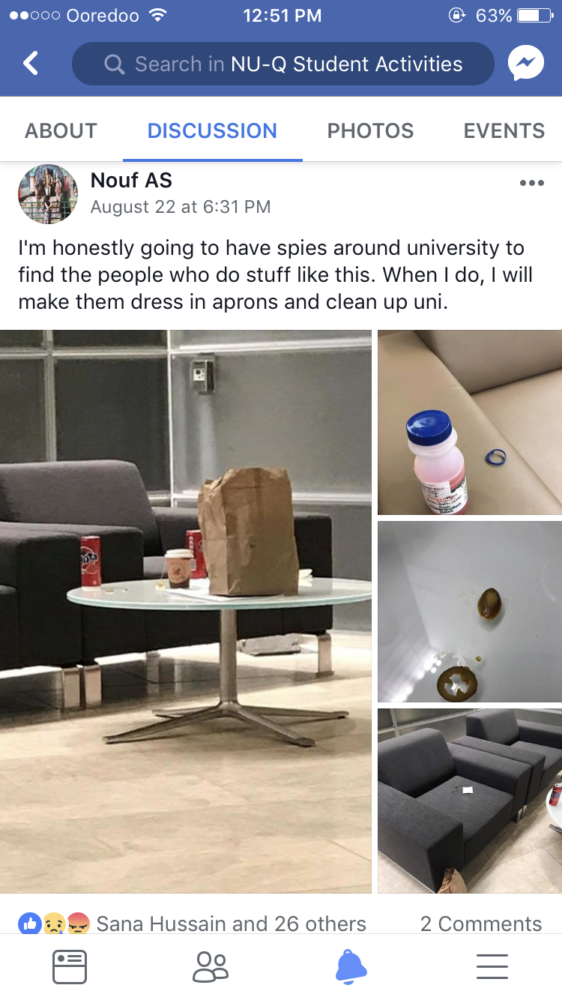The width and height of the screenshot is (562, 1000).
Task: Switch to the About tab
Action: point(61,131)
